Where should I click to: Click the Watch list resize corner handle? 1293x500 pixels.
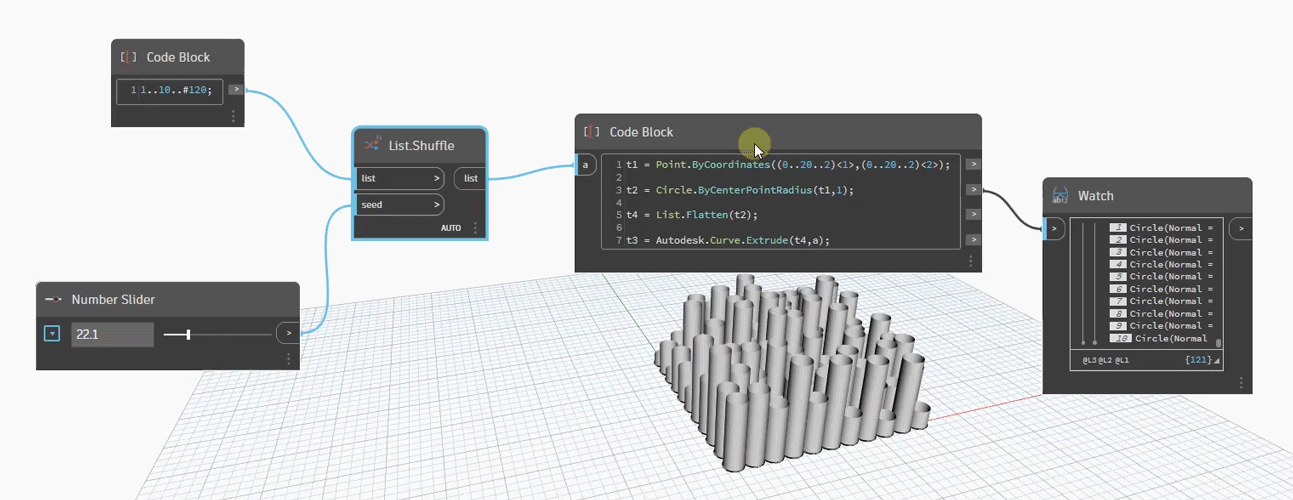tap(1218, 361)
